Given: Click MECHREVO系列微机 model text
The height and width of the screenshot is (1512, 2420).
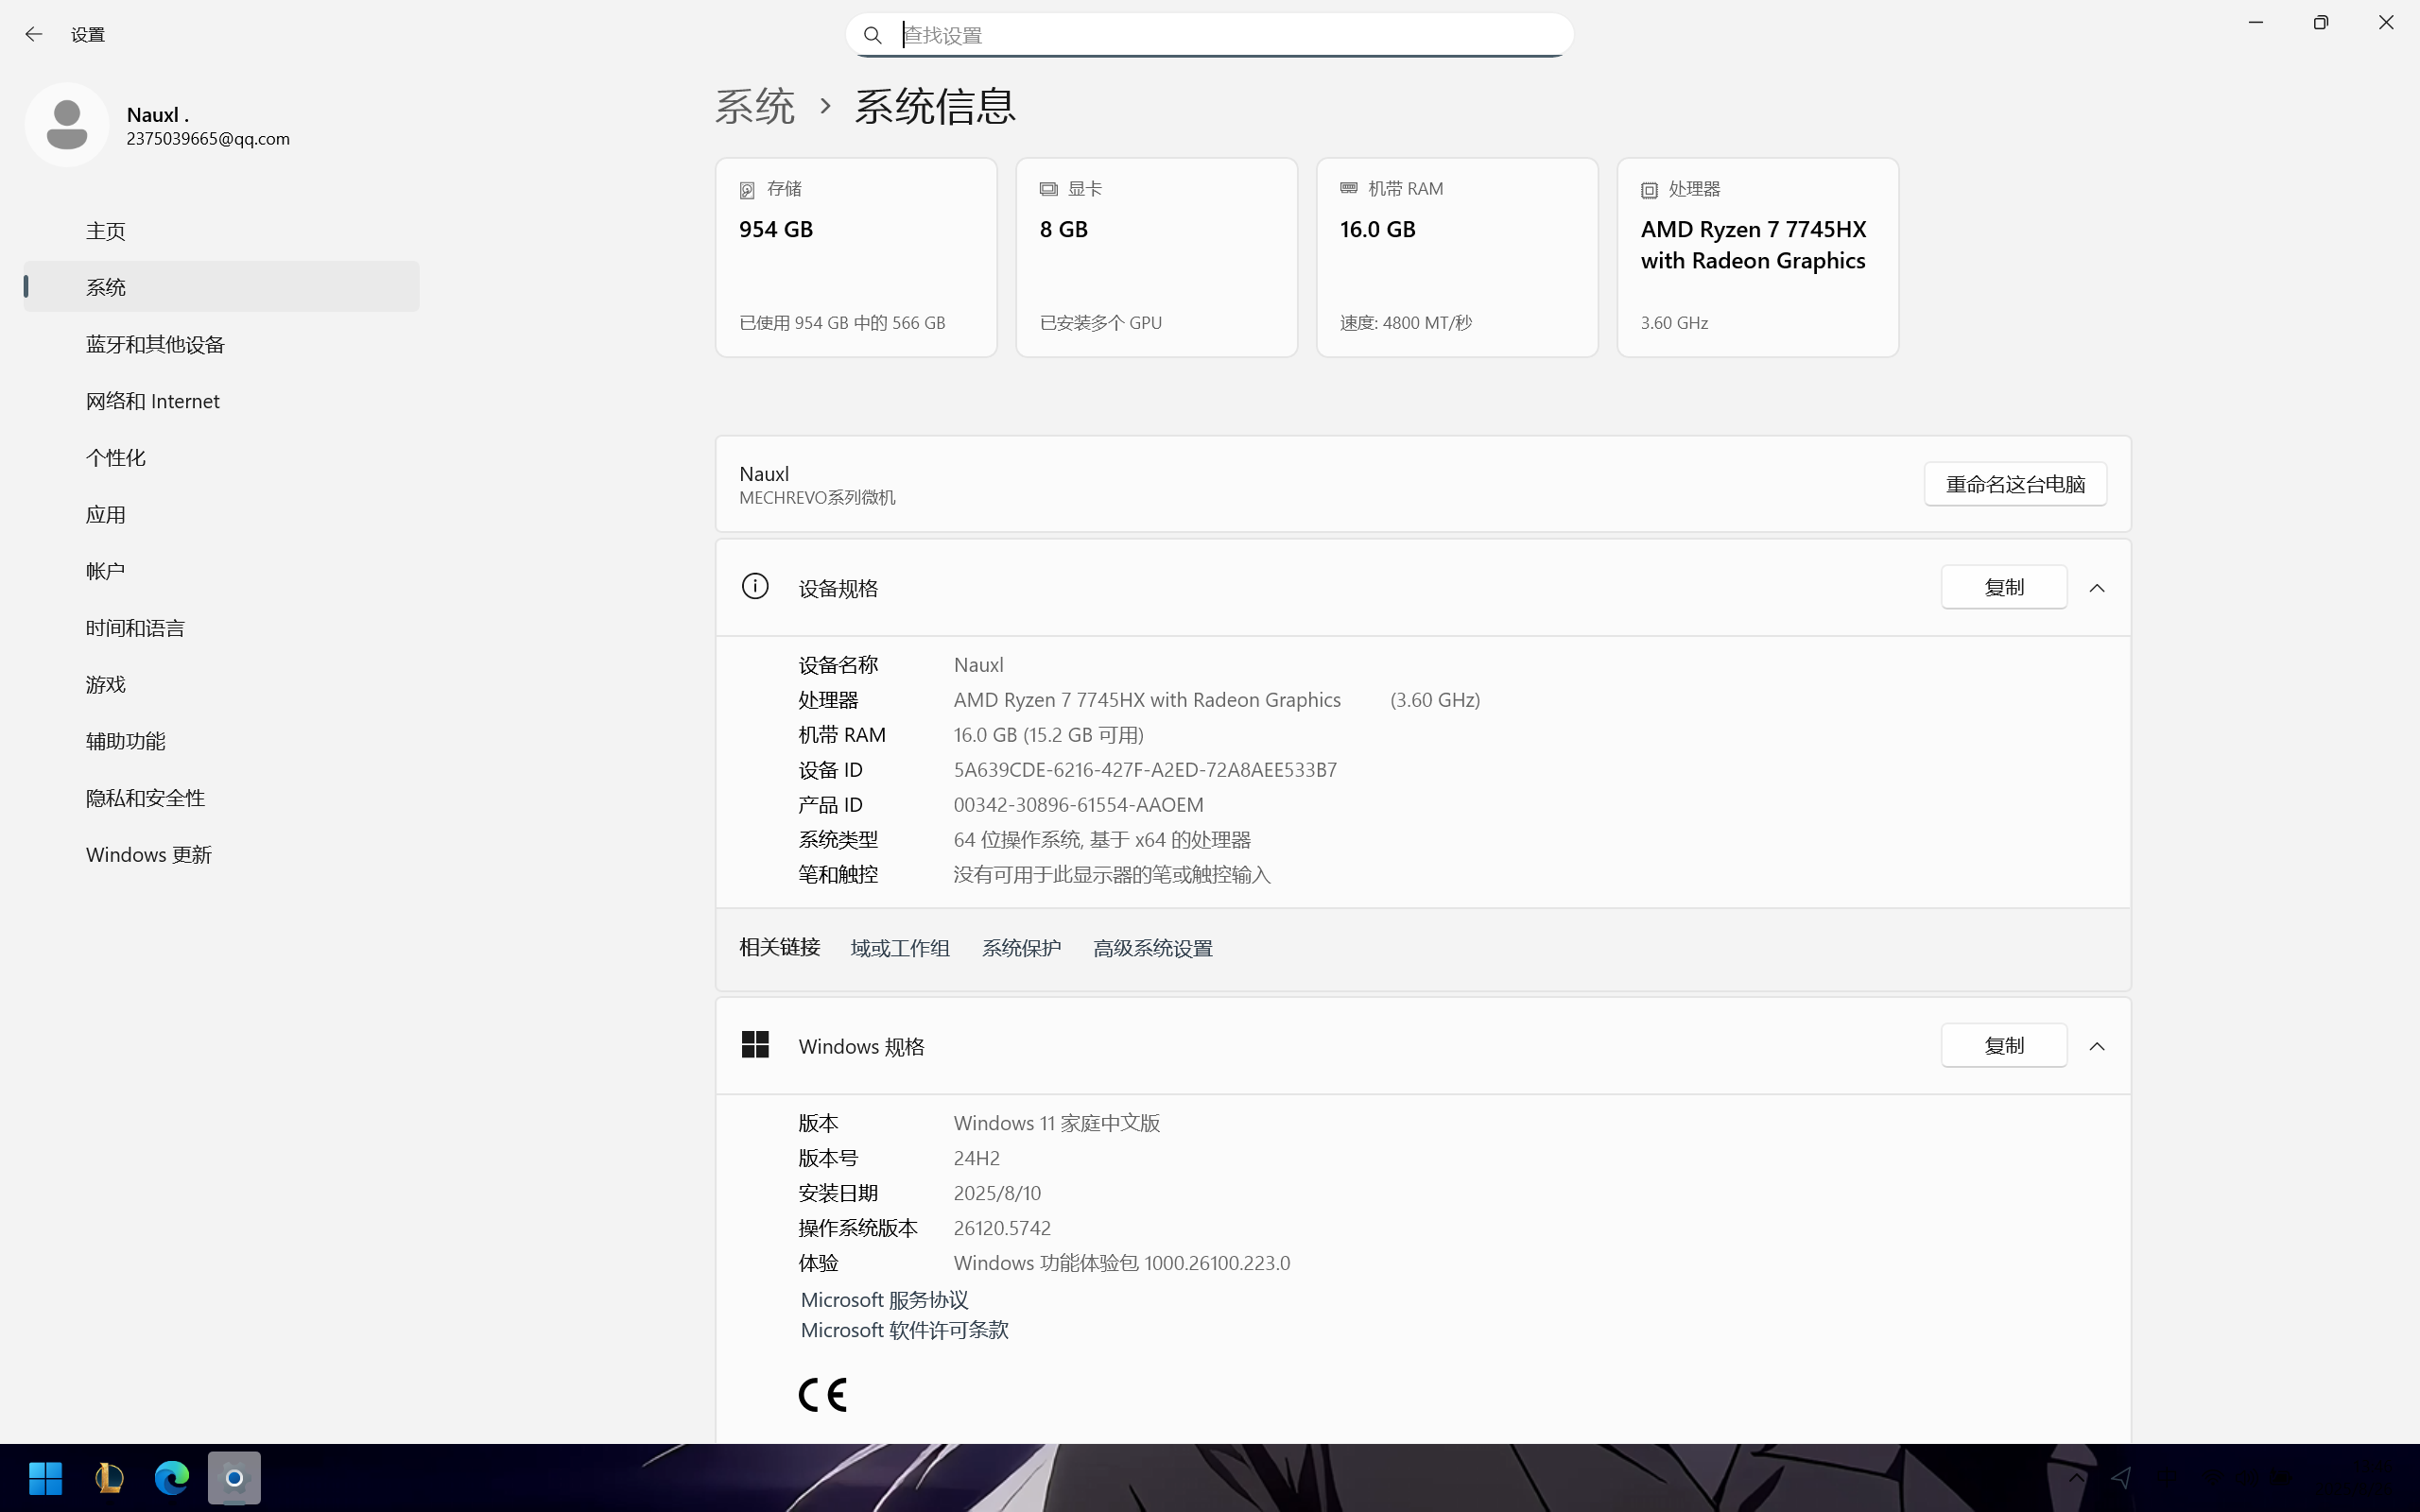Looking at the screenshot, I should [x=817, y=498].
